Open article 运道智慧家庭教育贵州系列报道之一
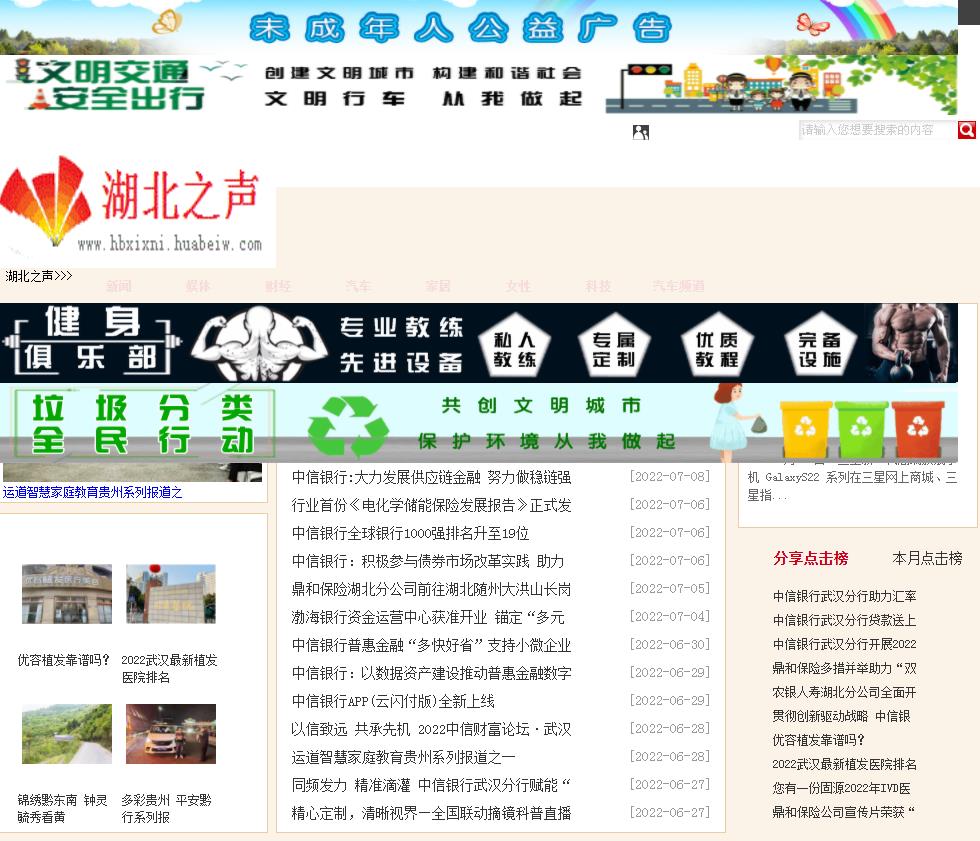Image resolution: width=980 pixels, height=841 pixels. (403, 757)
